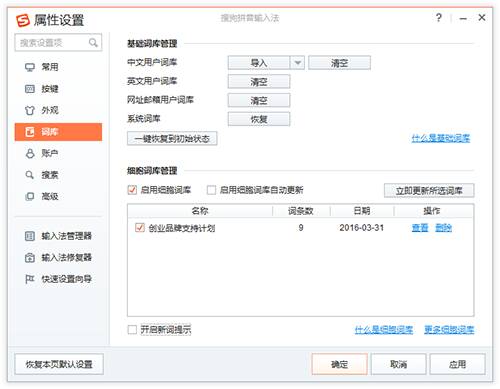Check the 开启新词提示 checkbox
This screenshot has width=500, height=389.
pos(132,330)
